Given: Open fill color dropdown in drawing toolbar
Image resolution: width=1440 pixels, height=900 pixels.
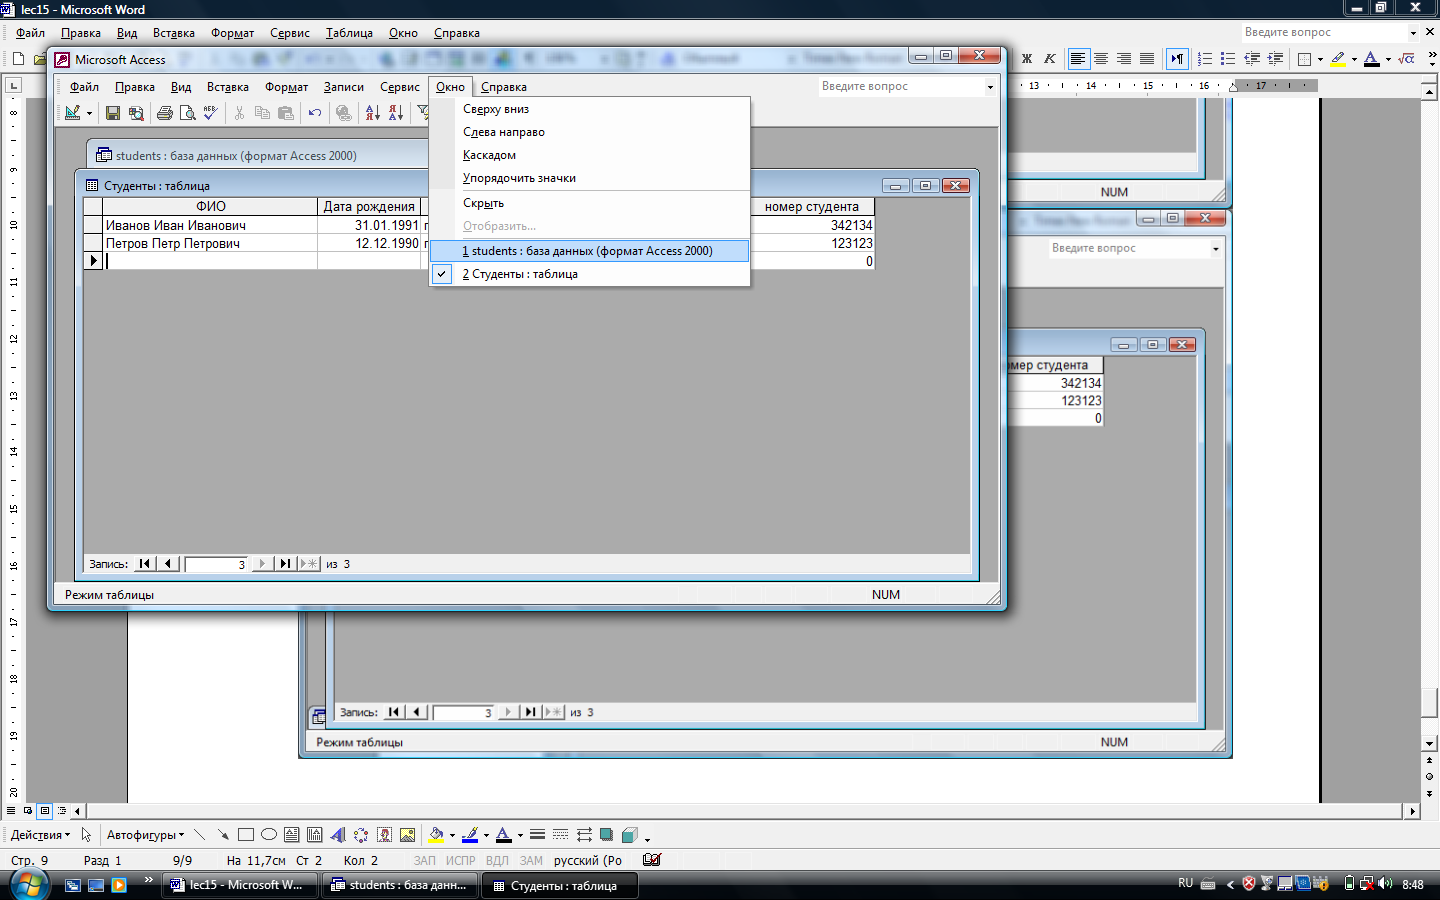Looking at the screenshot, I should click(x=452, y=835).
